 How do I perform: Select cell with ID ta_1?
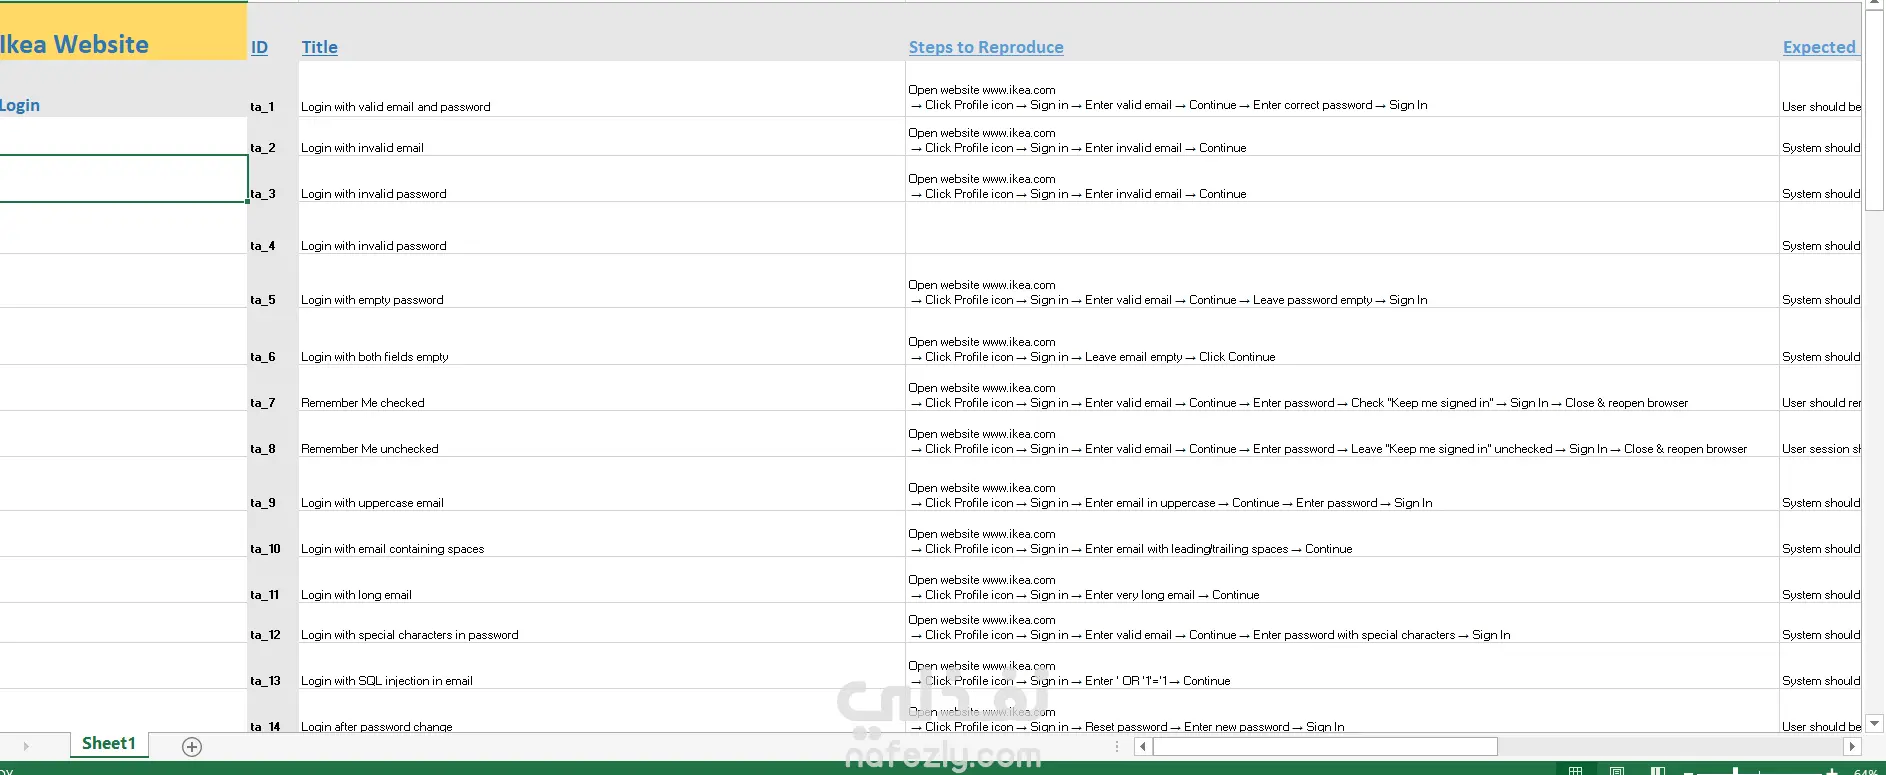pos(273,89)
